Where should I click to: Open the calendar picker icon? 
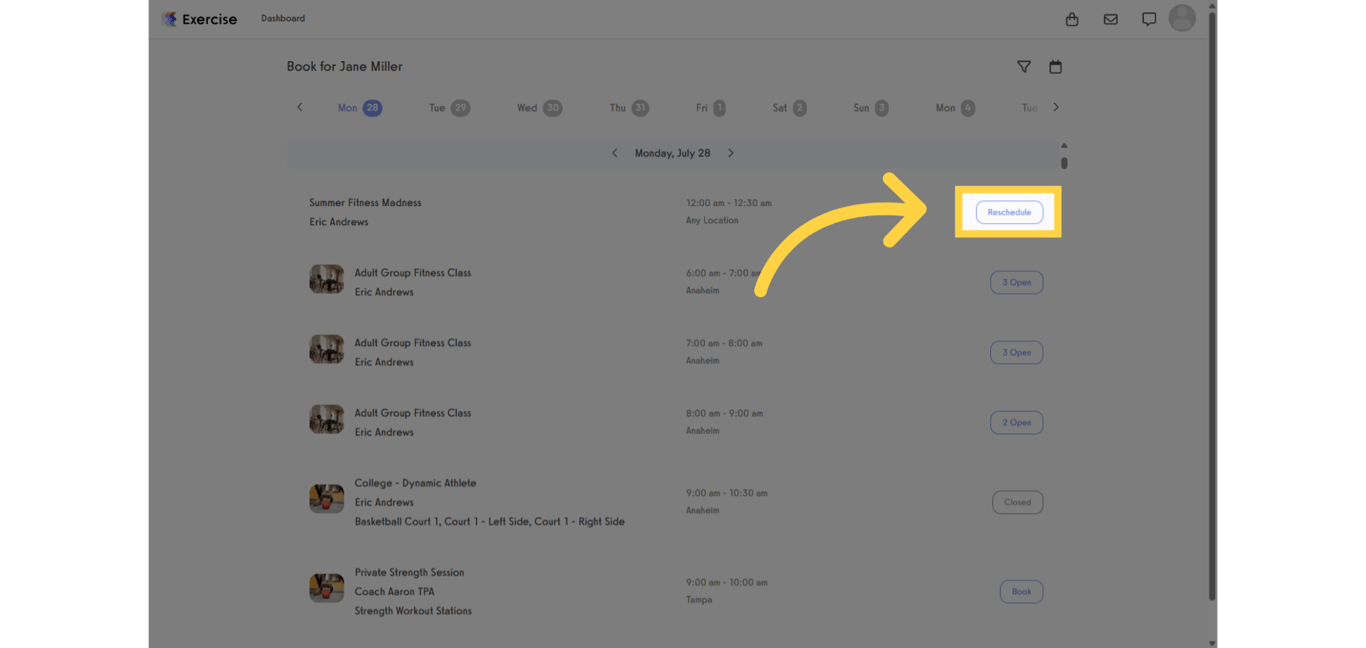pos(1055,66)
